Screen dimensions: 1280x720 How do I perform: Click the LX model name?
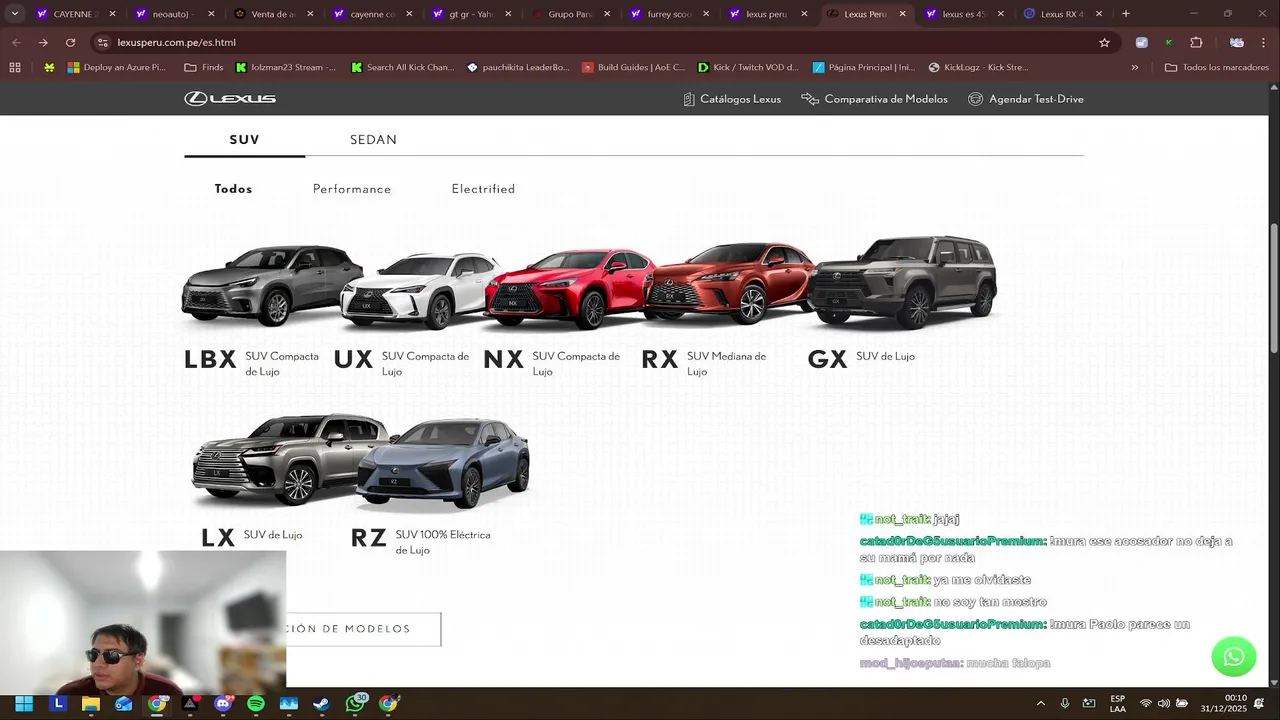(218, 538)
